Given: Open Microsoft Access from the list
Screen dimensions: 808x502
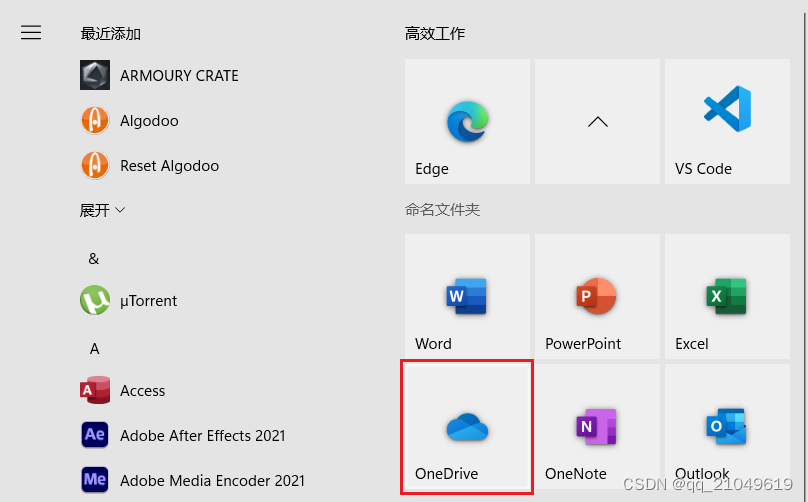Looking at the screenshot, I should pos(123,391).
